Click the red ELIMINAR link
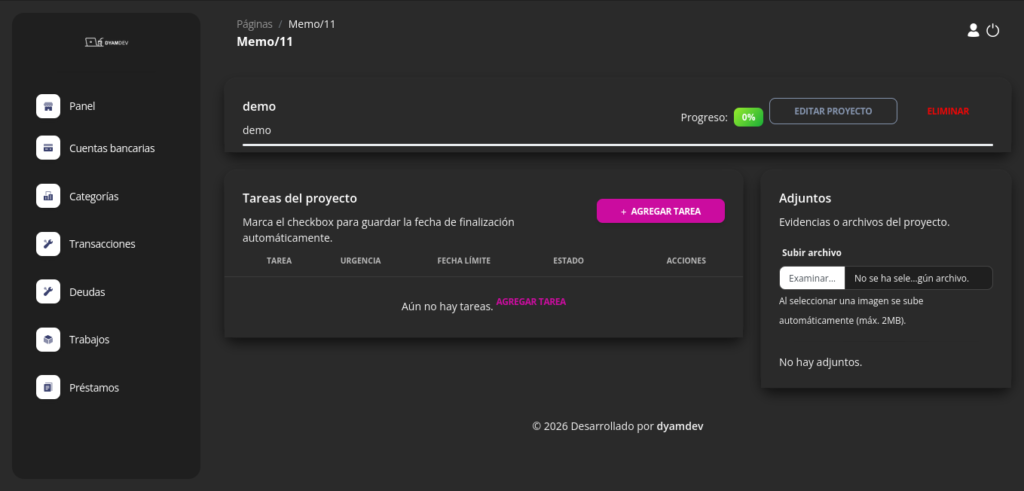This screenshot has height=491, width=1024. coord(947,111)
